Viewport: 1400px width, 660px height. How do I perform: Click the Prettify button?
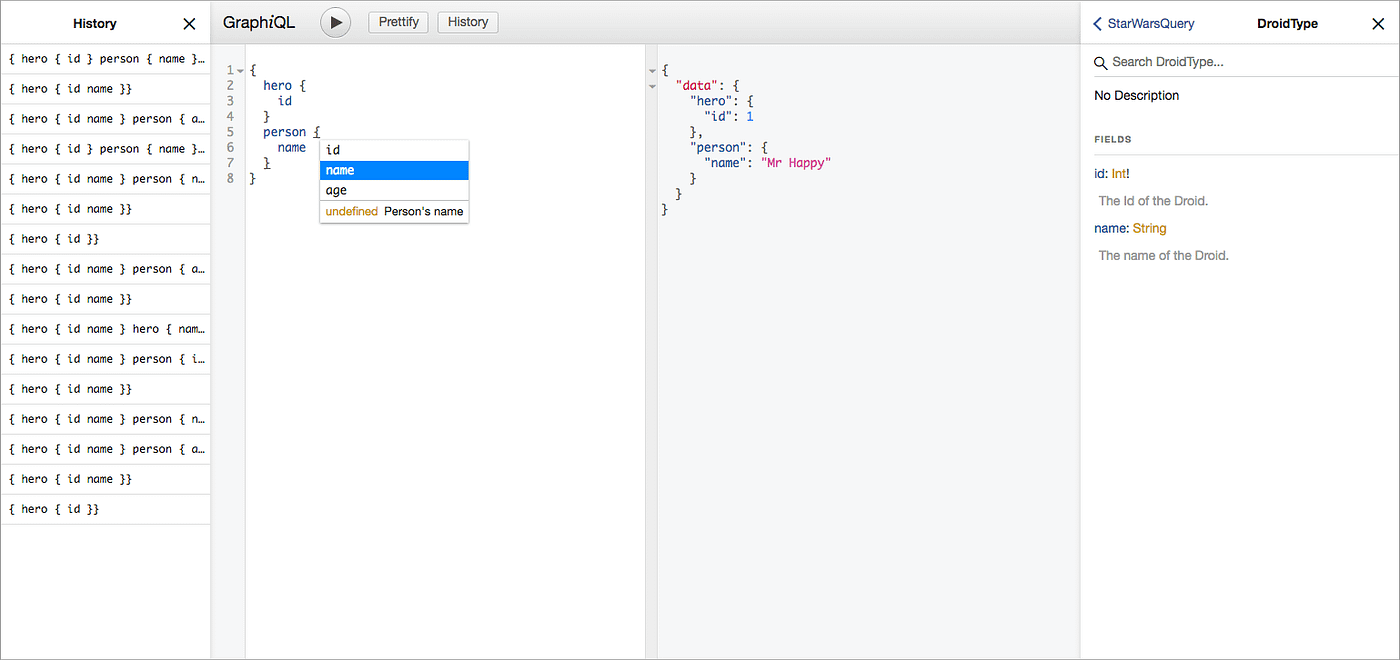click(398, 22)
